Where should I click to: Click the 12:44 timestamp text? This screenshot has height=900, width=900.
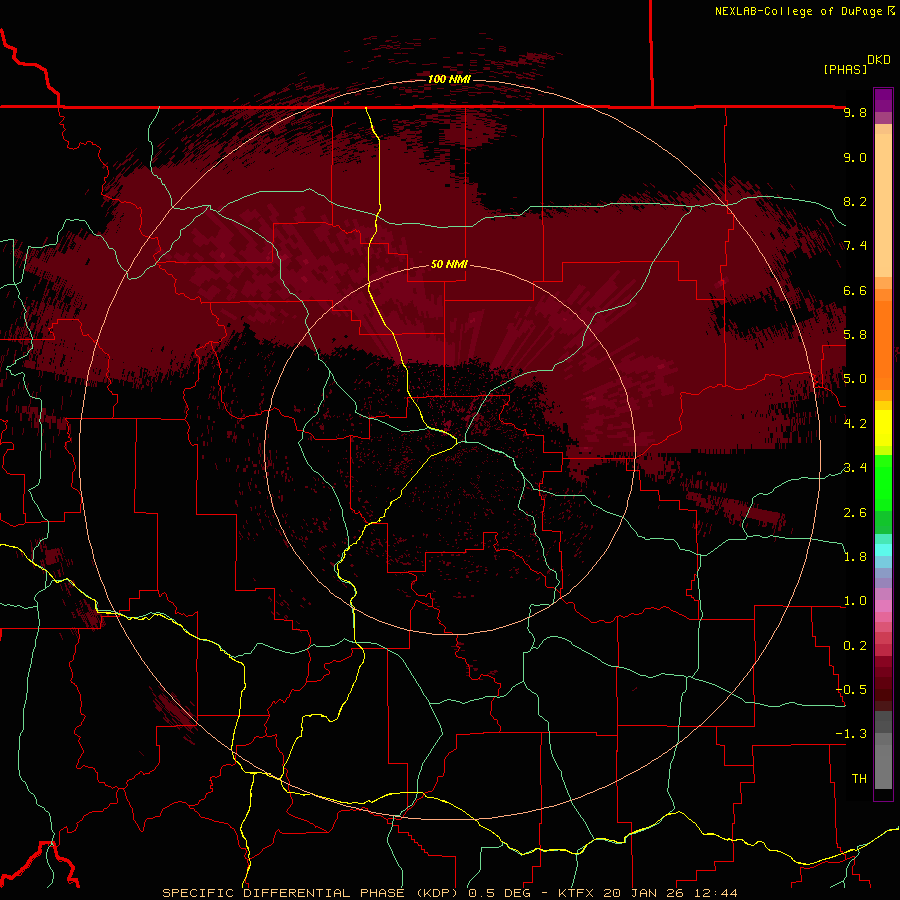click(715, 893)
